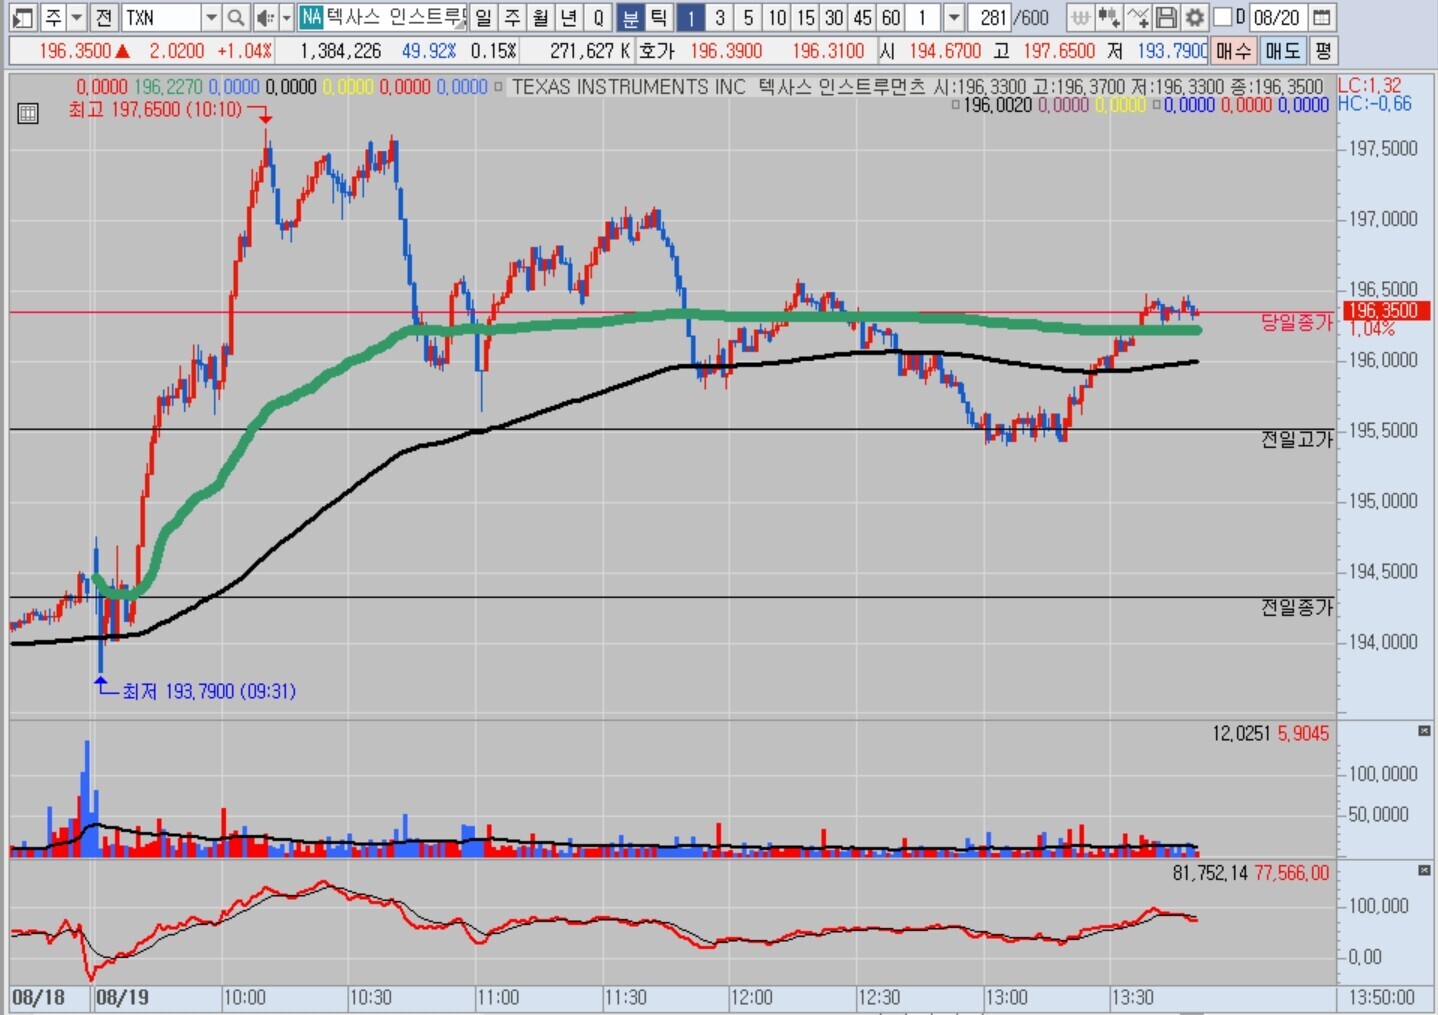This screenshot has height=1015, width=1438.
Task: Close the bottom oscillator panel
Action: (1424, 871)
